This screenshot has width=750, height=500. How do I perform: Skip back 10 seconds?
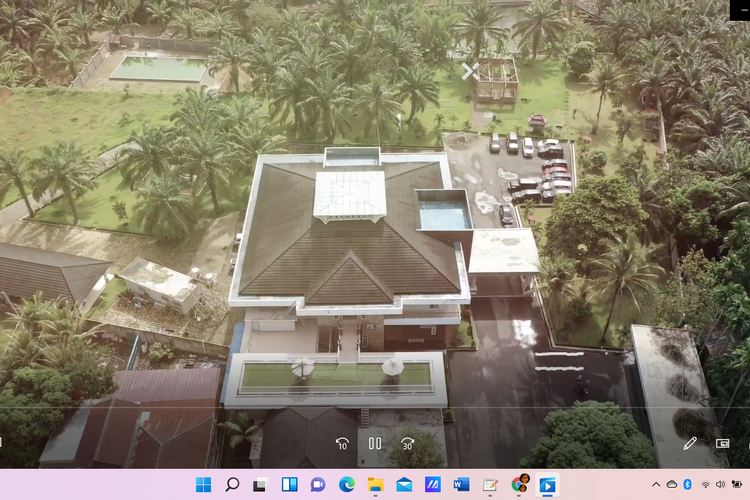click(x=342, y=443)
